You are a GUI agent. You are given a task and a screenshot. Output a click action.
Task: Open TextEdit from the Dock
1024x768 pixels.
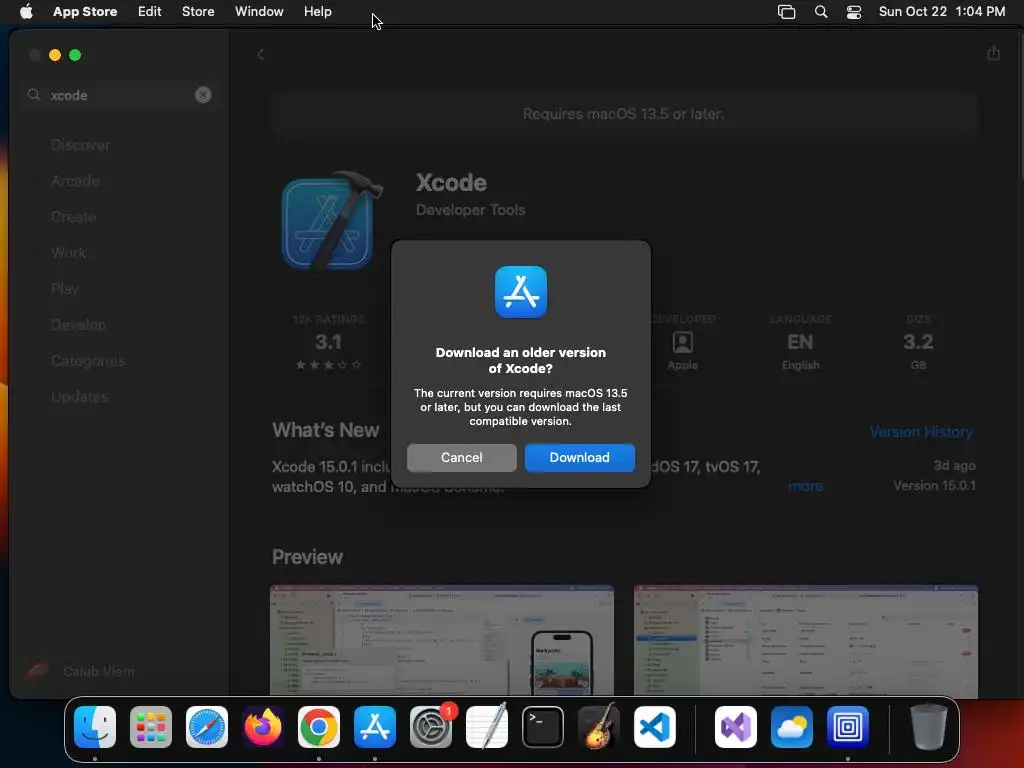pos(487,727)
